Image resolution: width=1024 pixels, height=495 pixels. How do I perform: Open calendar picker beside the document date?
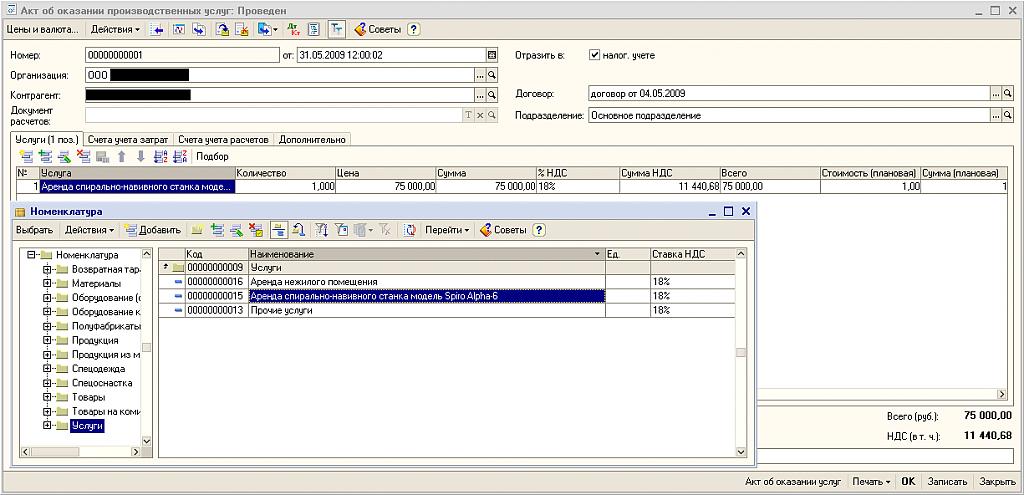tap(491, 55)
